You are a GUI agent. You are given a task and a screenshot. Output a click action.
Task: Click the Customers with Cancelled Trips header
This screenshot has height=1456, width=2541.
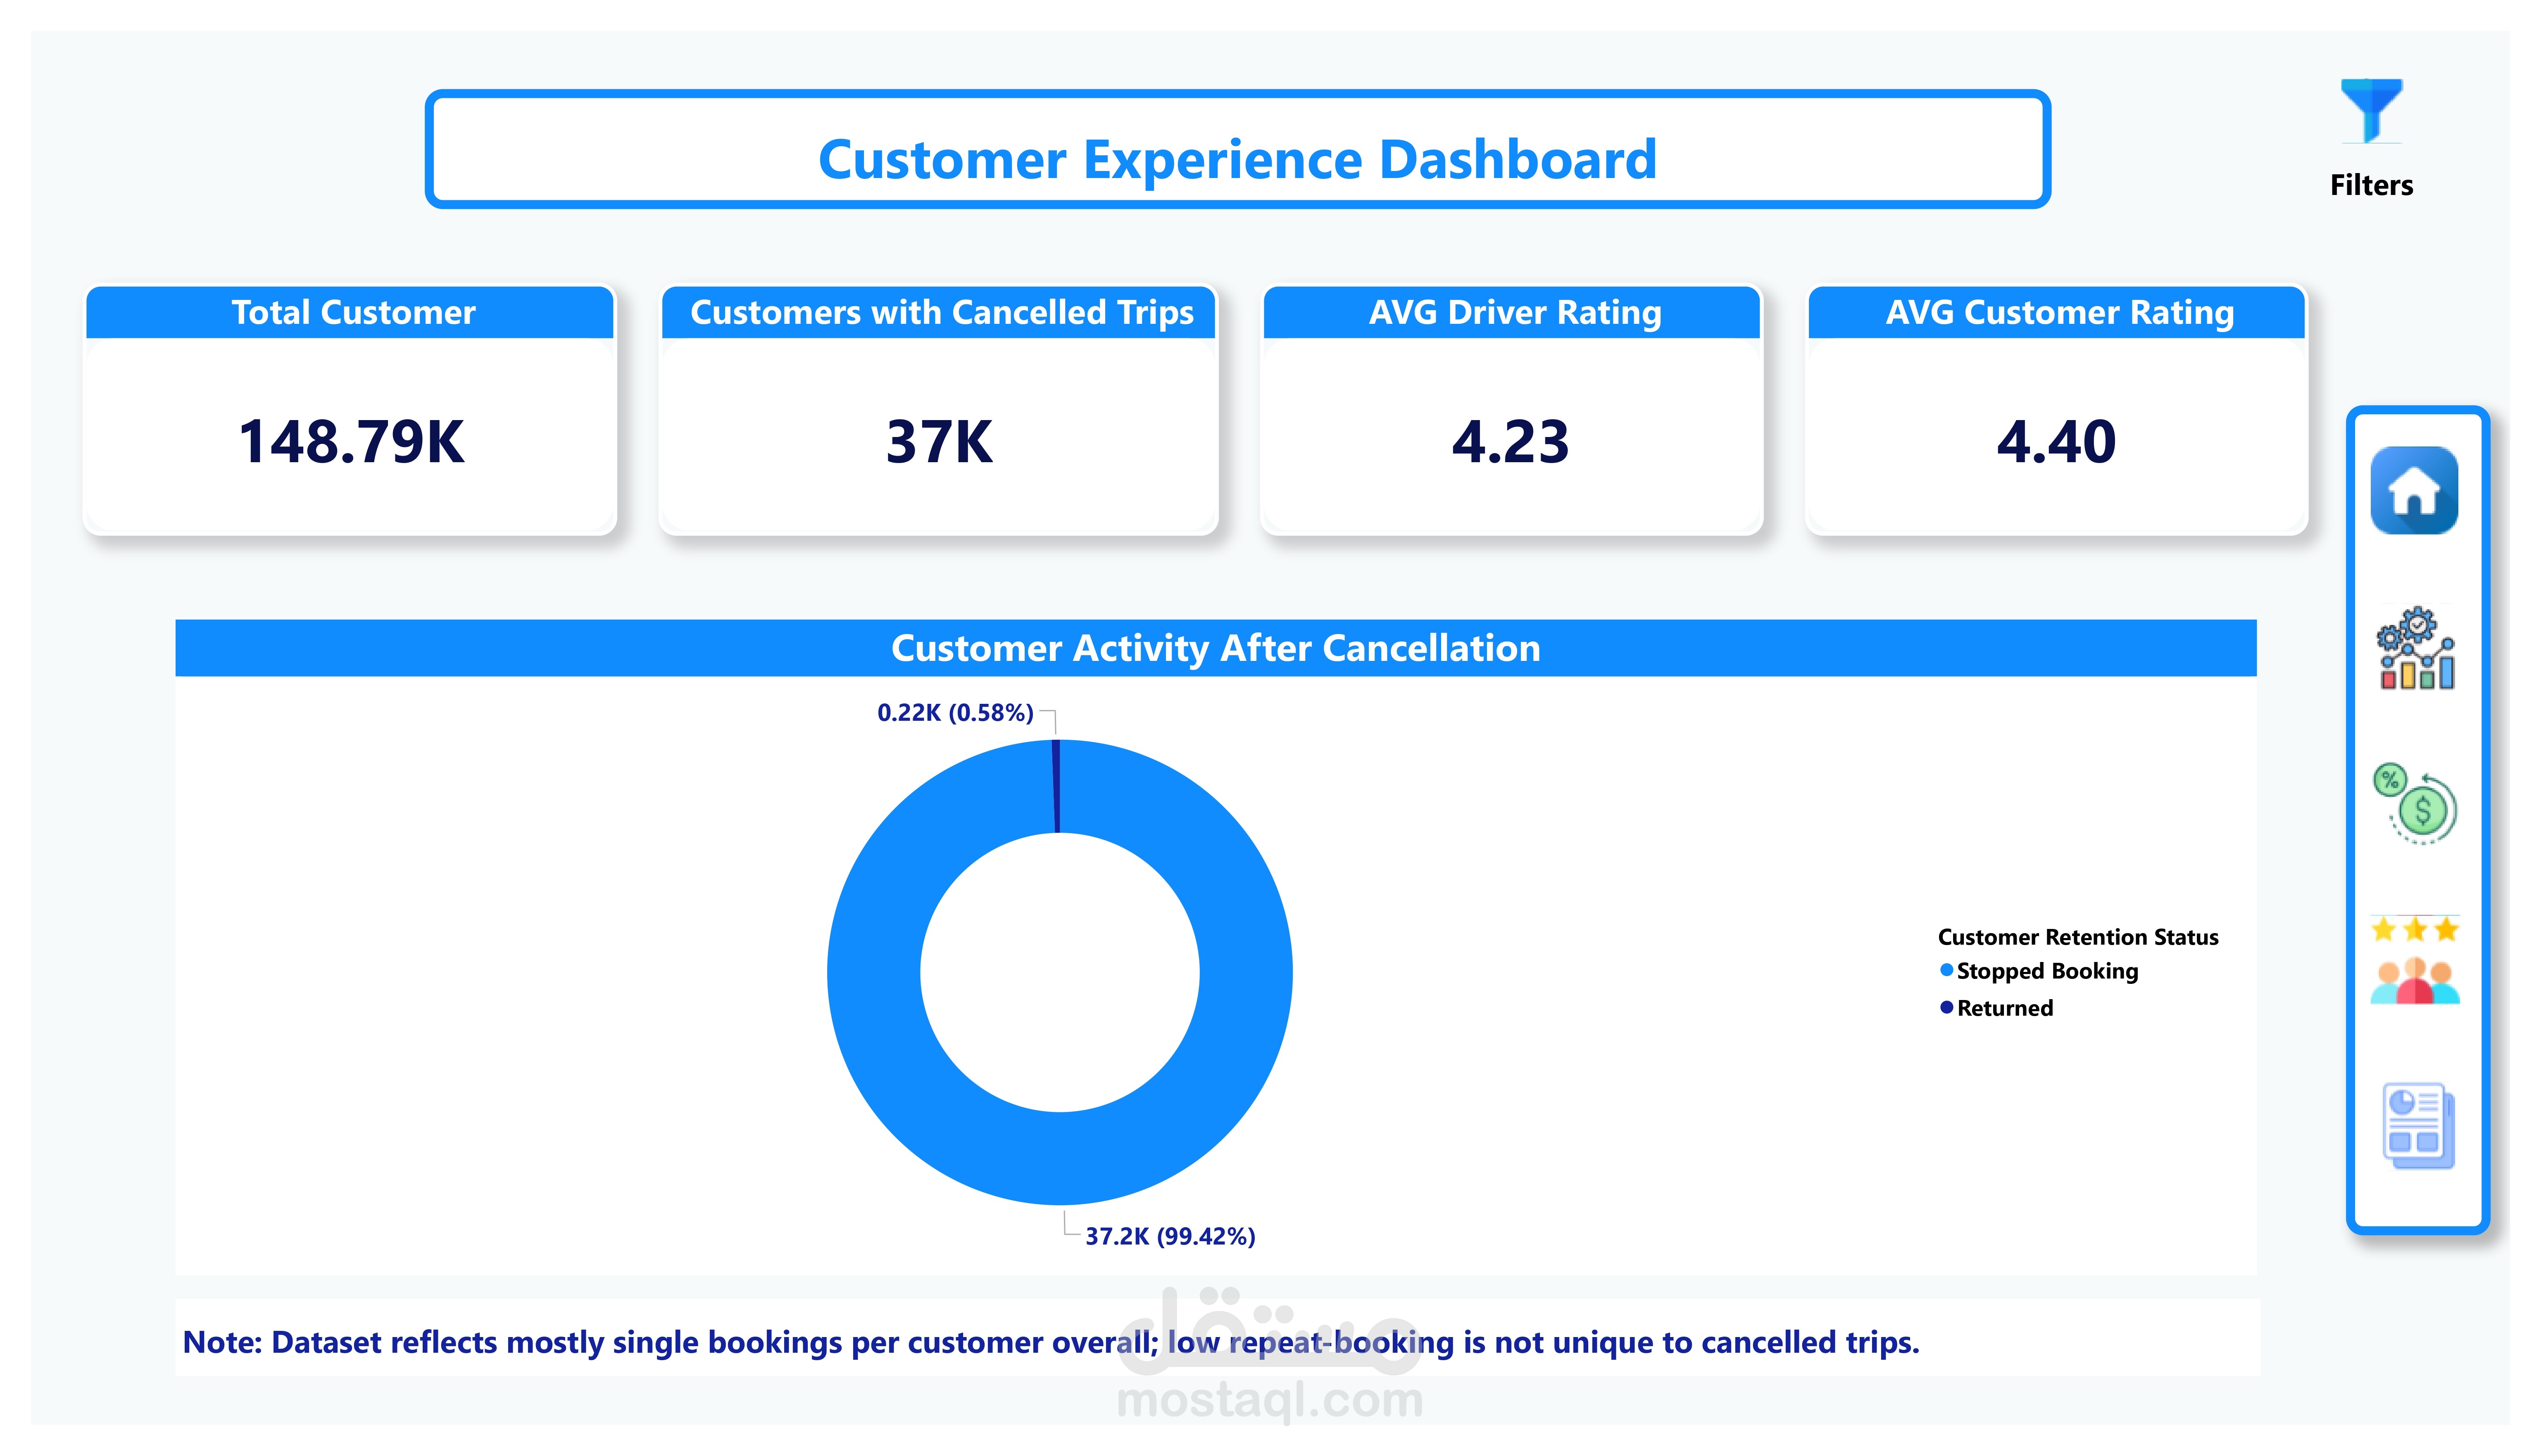pos(939,312)
